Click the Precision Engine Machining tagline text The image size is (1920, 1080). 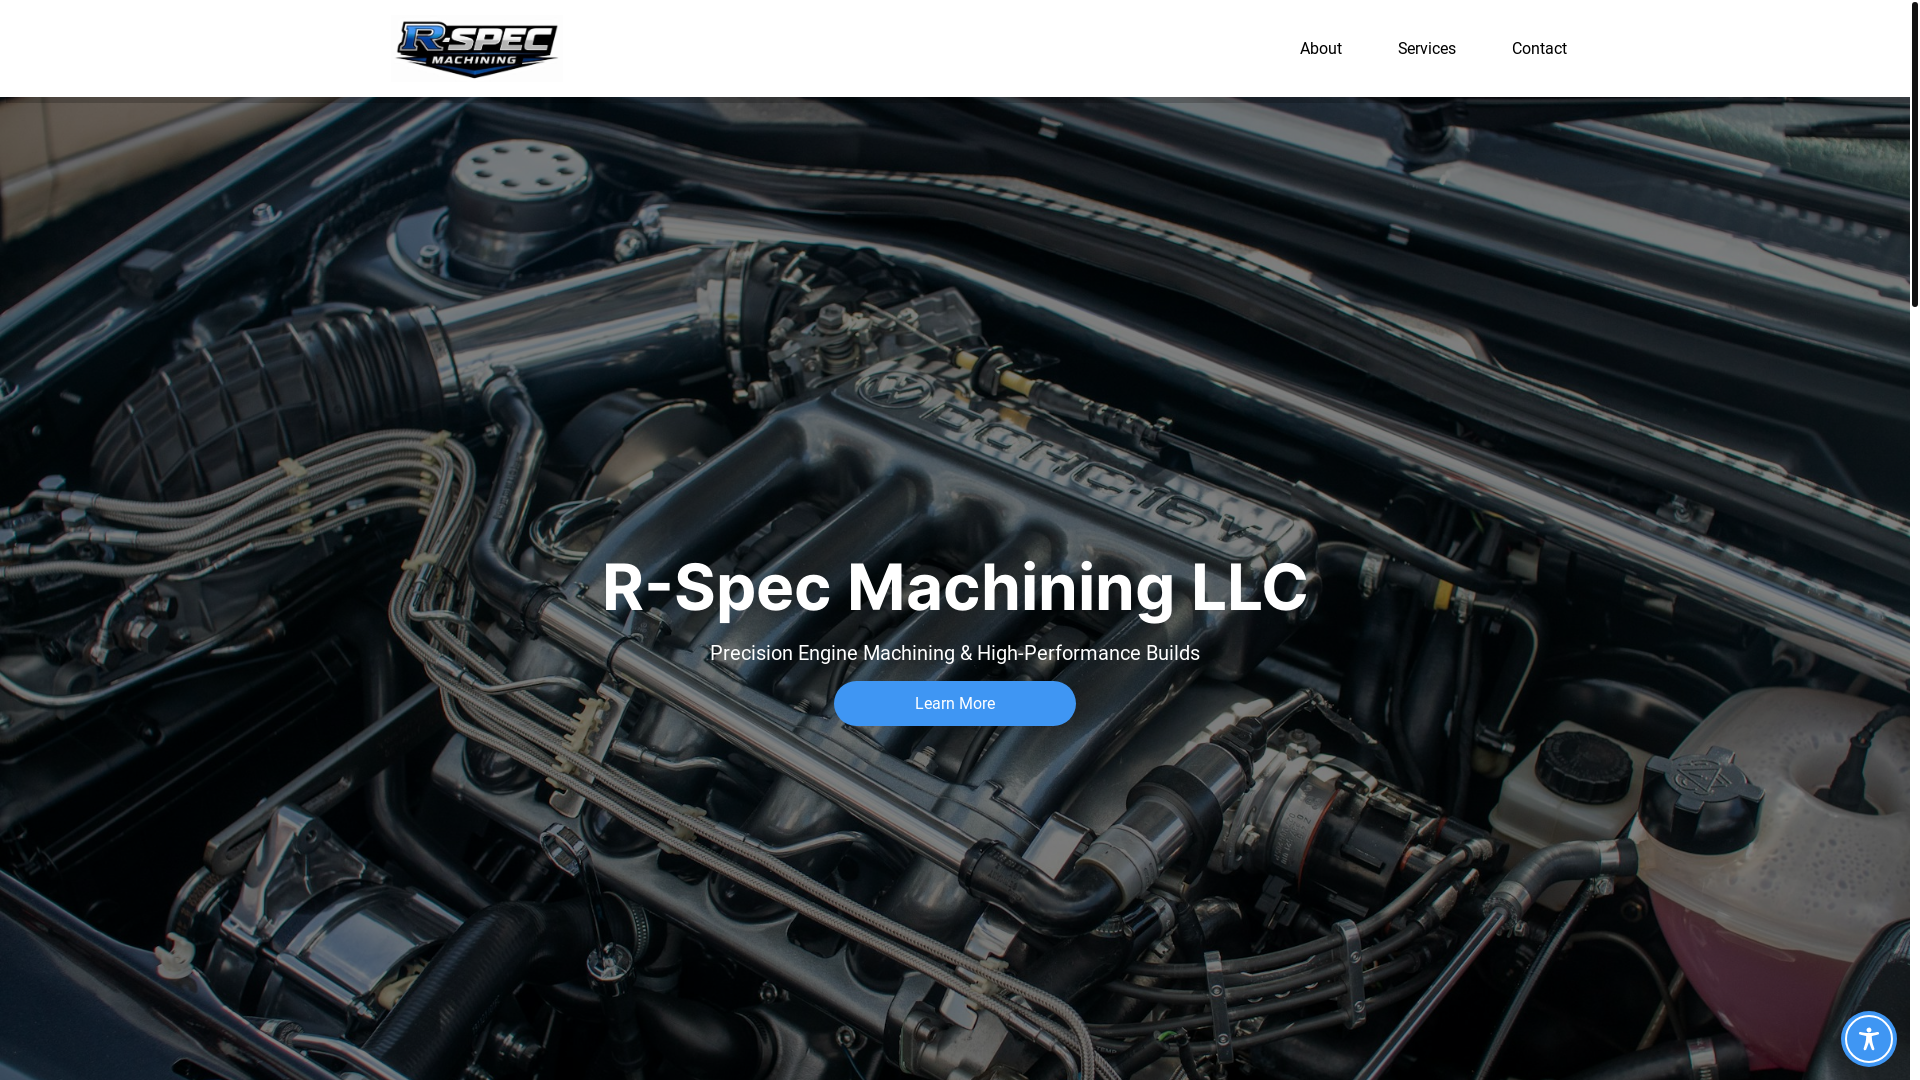(954, 653)
